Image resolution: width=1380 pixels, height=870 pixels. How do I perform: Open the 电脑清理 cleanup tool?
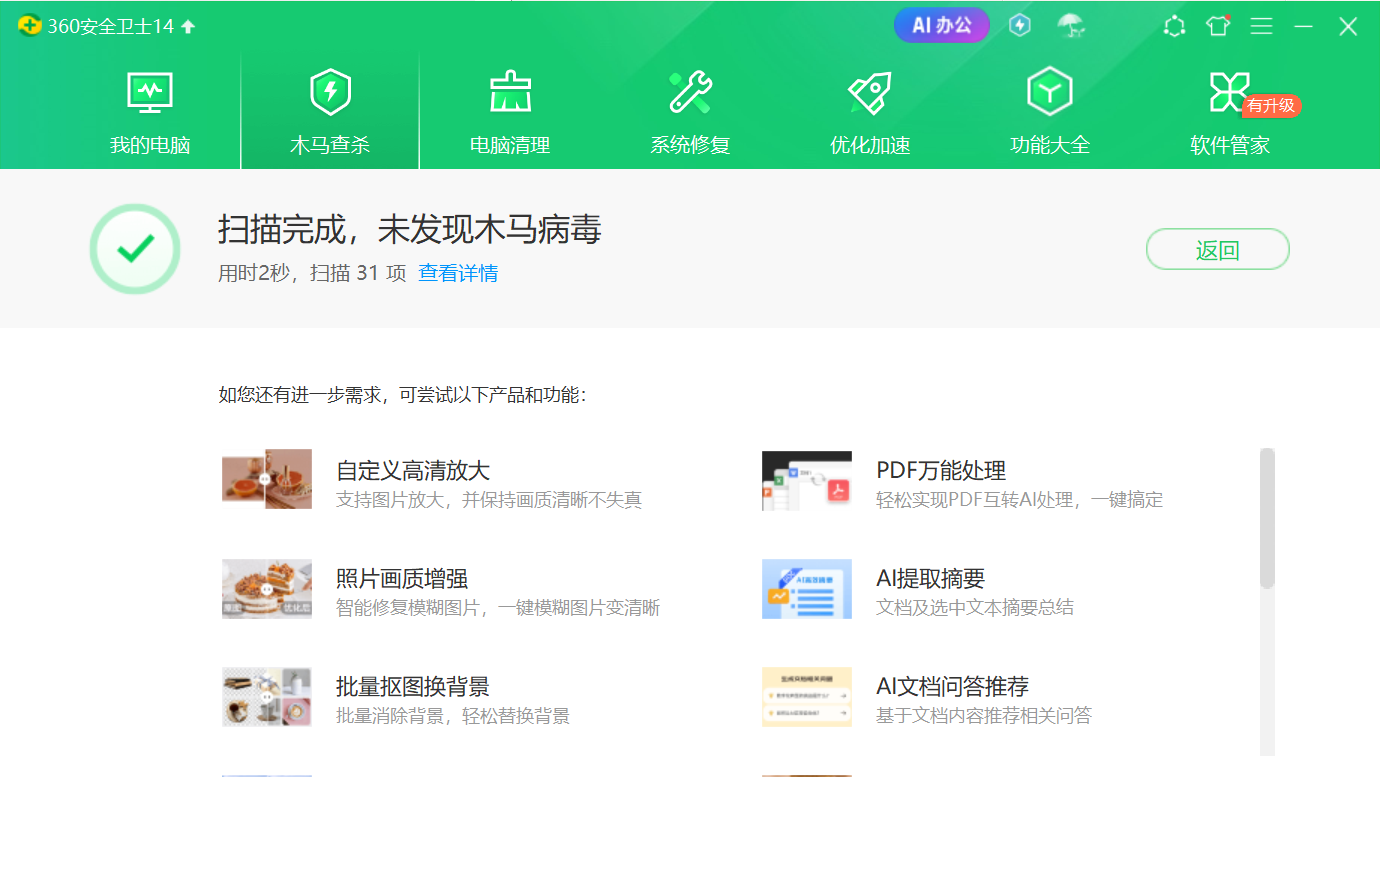[x=510, y=112]
